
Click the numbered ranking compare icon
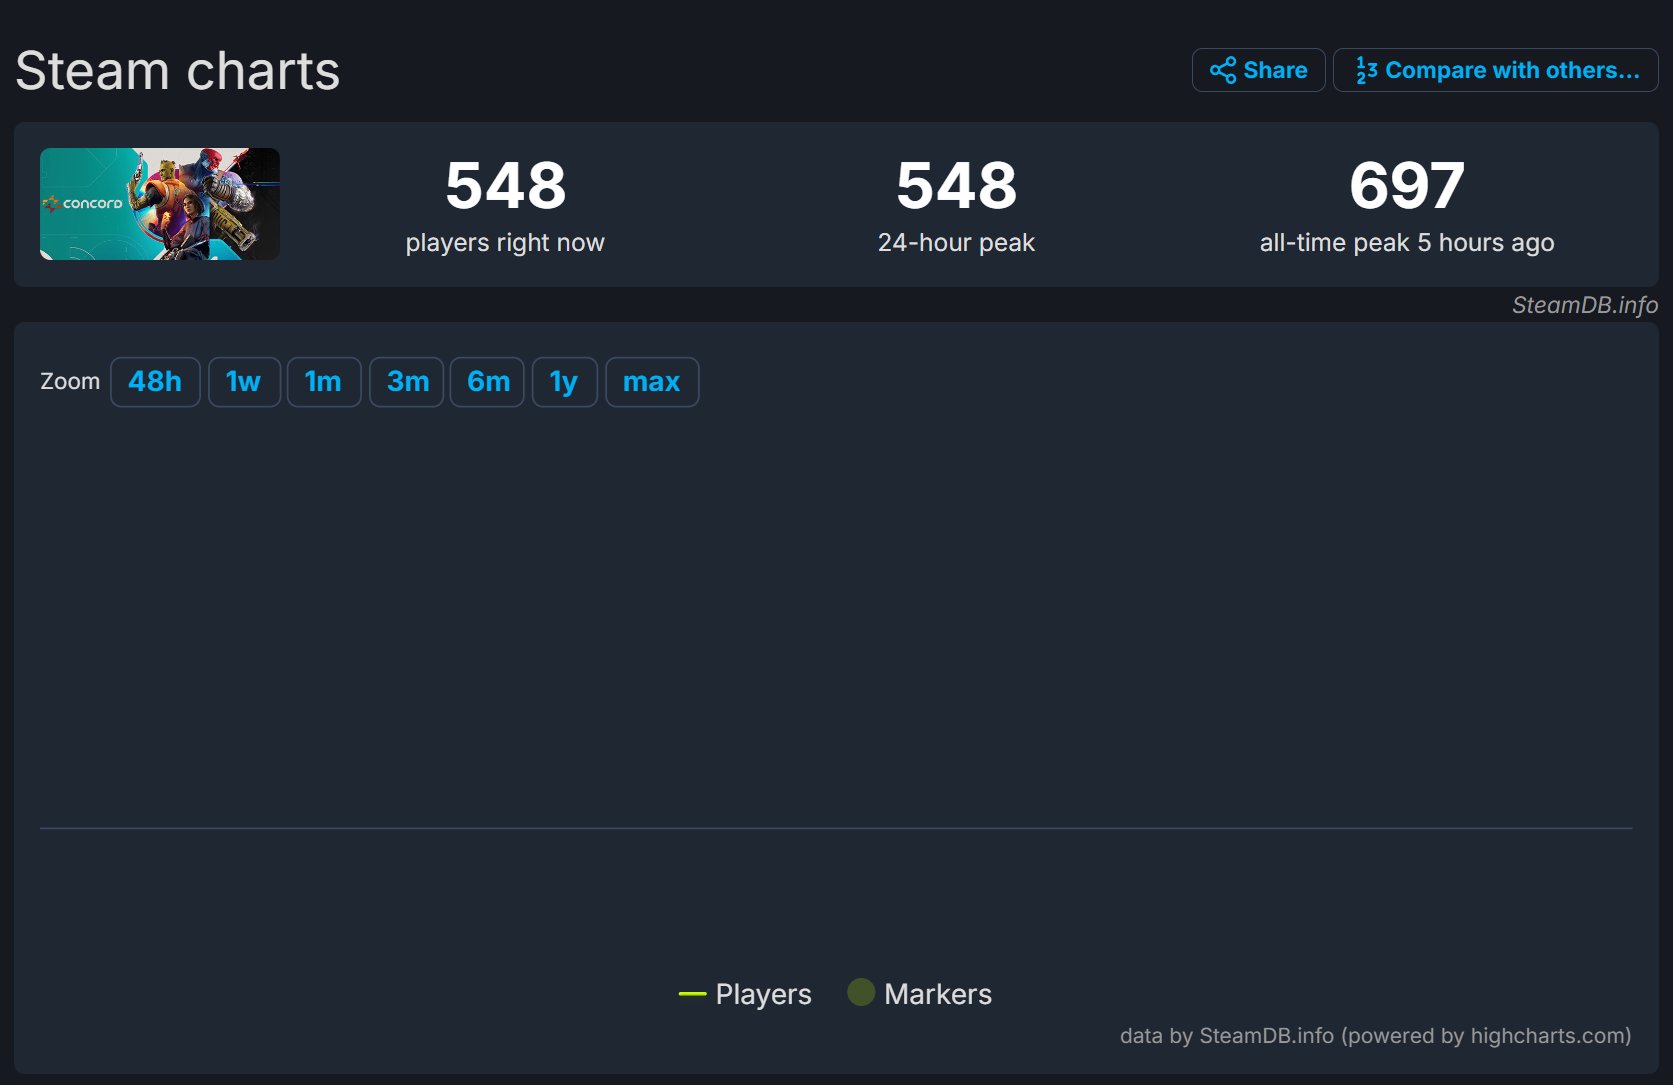1366,70
